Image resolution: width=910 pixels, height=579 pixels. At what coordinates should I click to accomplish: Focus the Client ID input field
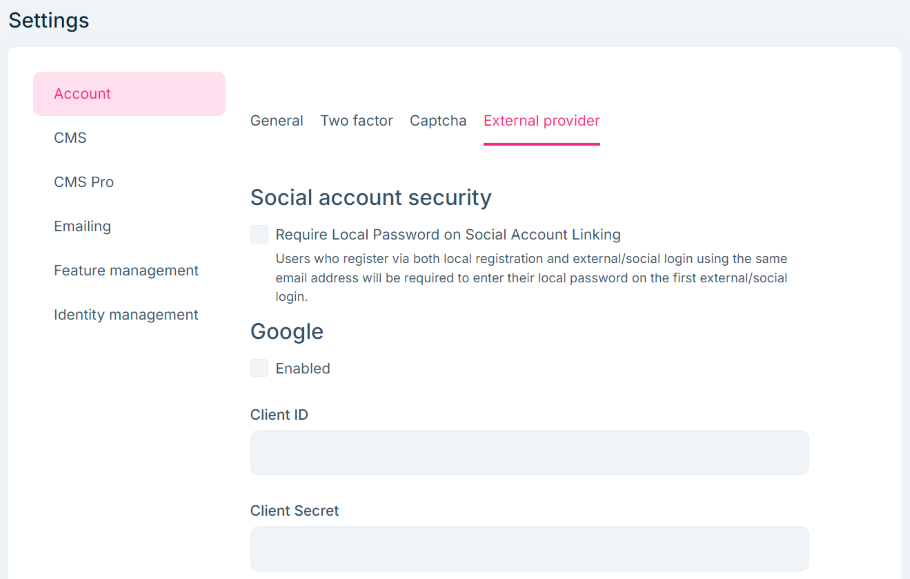[529, 452]
